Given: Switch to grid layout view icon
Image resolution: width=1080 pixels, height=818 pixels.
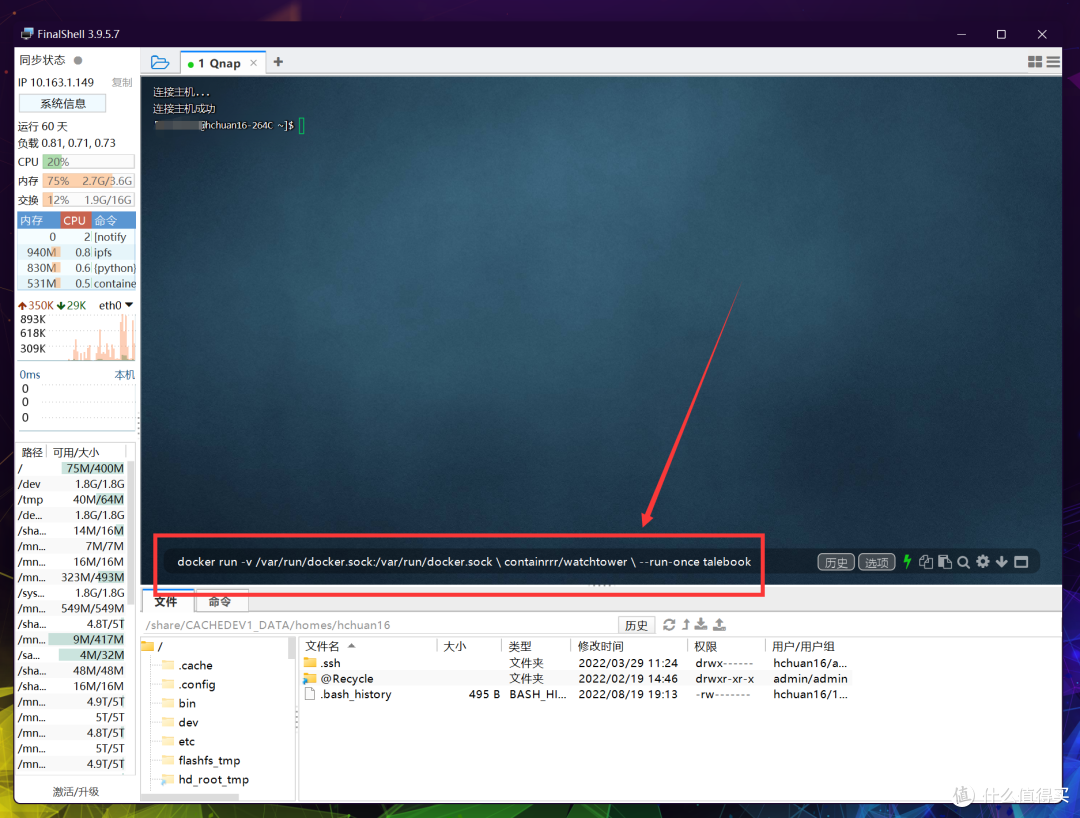Looking at the screenshot, I should click(x=1035, y=62).
